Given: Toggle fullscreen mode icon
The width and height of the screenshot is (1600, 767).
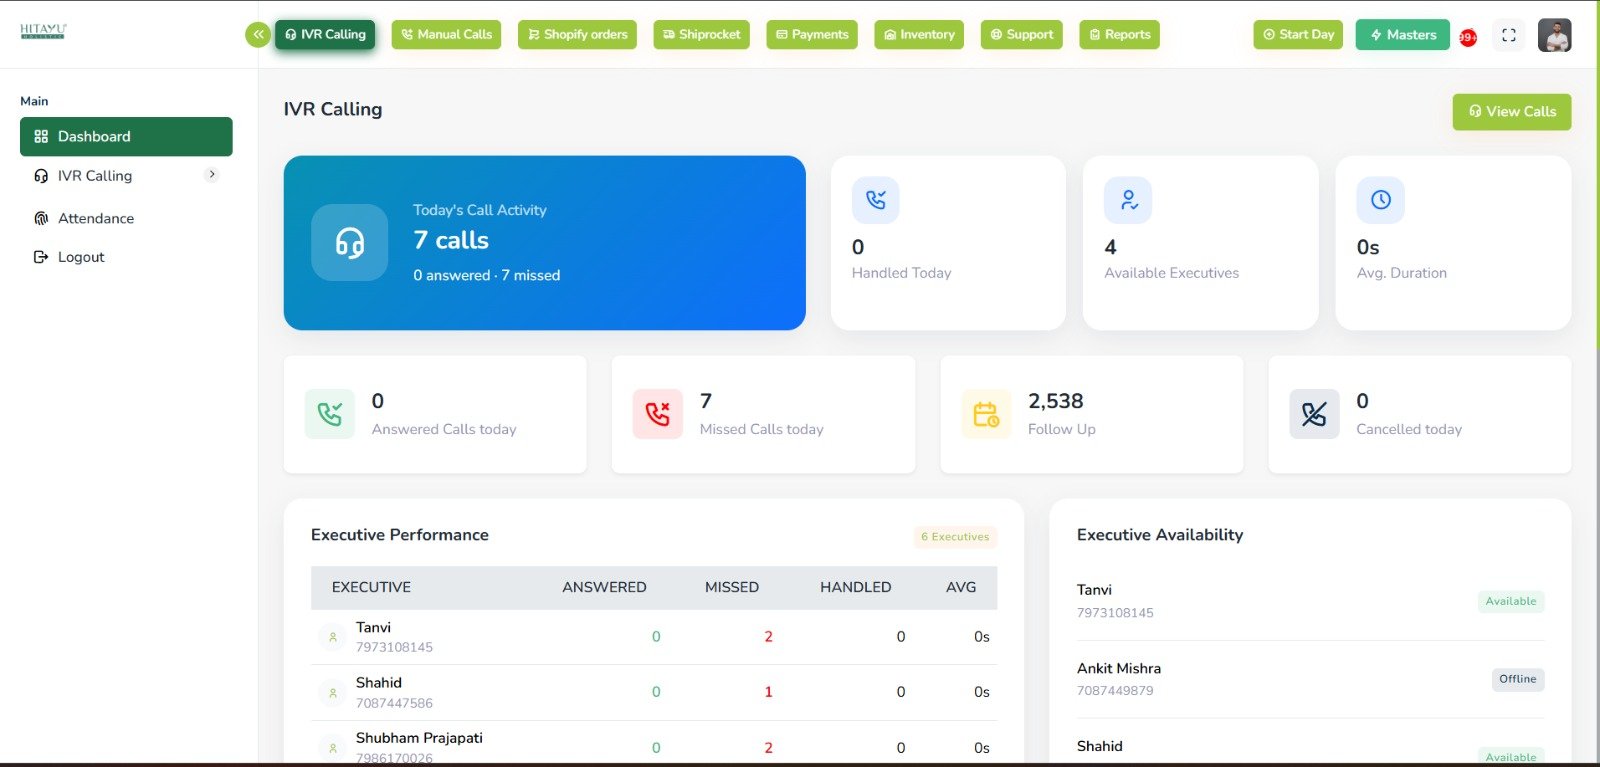Looking at the screenshot, I should pos(1509,35).
